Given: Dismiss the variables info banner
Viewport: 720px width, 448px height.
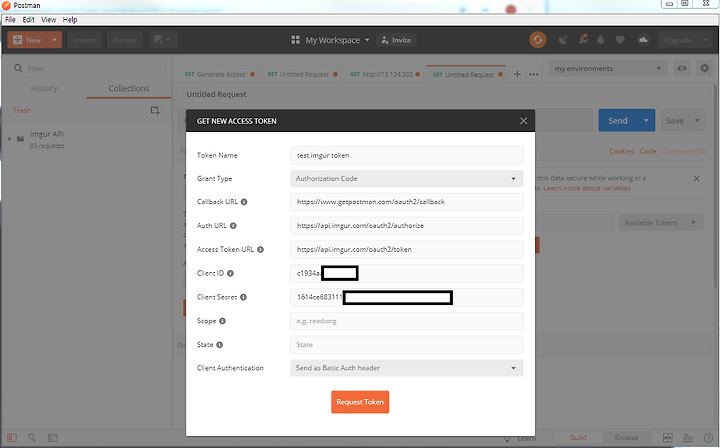Looking at the screenshot, I should pyautogui.click(x=697, y=179).
